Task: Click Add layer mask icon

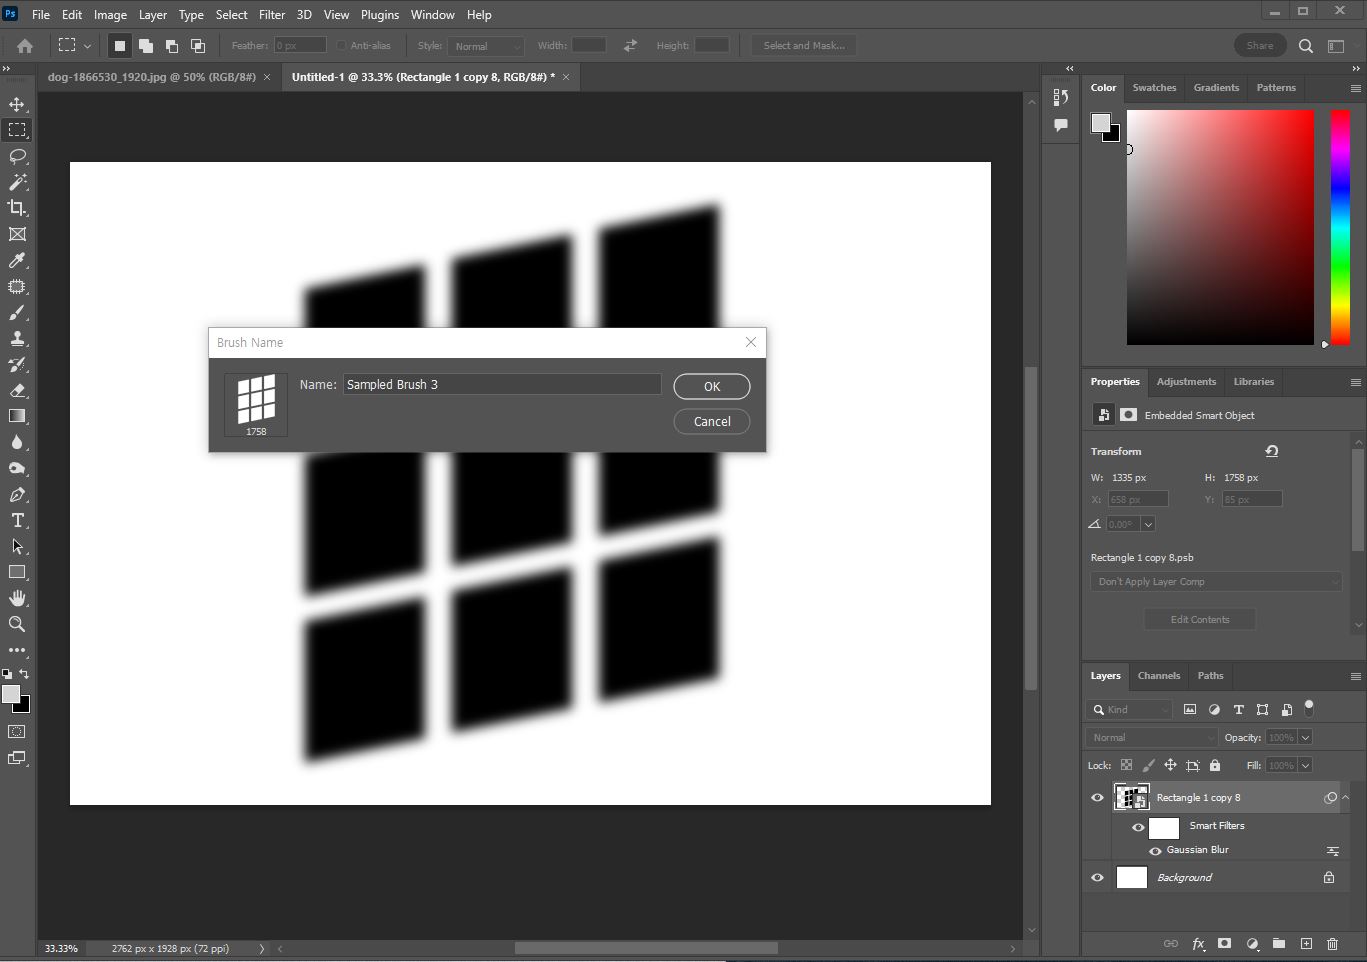Action: (x=1224, y=943)
